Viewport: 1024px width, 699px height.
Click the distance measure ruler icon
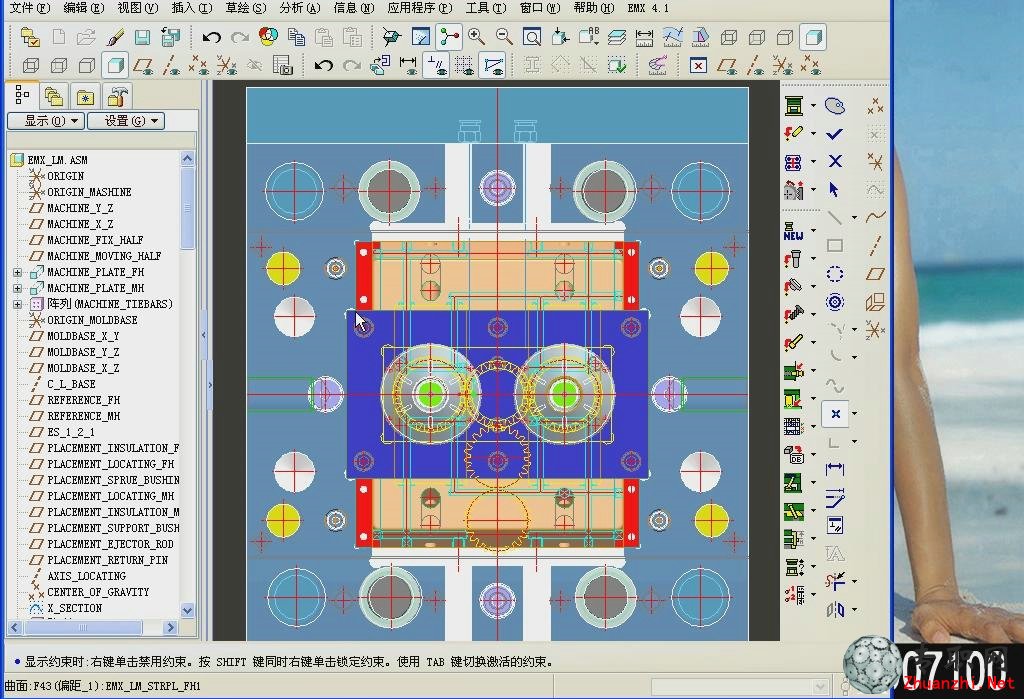645,37
